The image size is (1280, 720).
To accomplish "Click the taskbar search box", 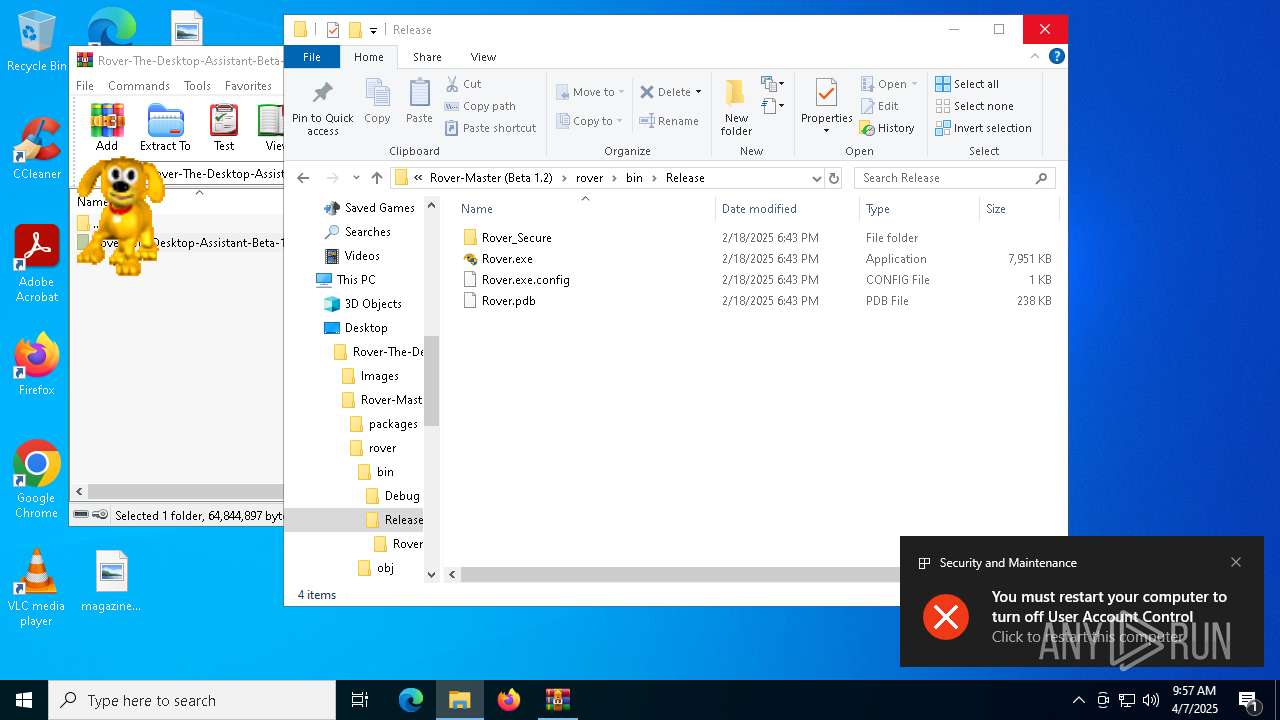I will click(x=192, y=700).
